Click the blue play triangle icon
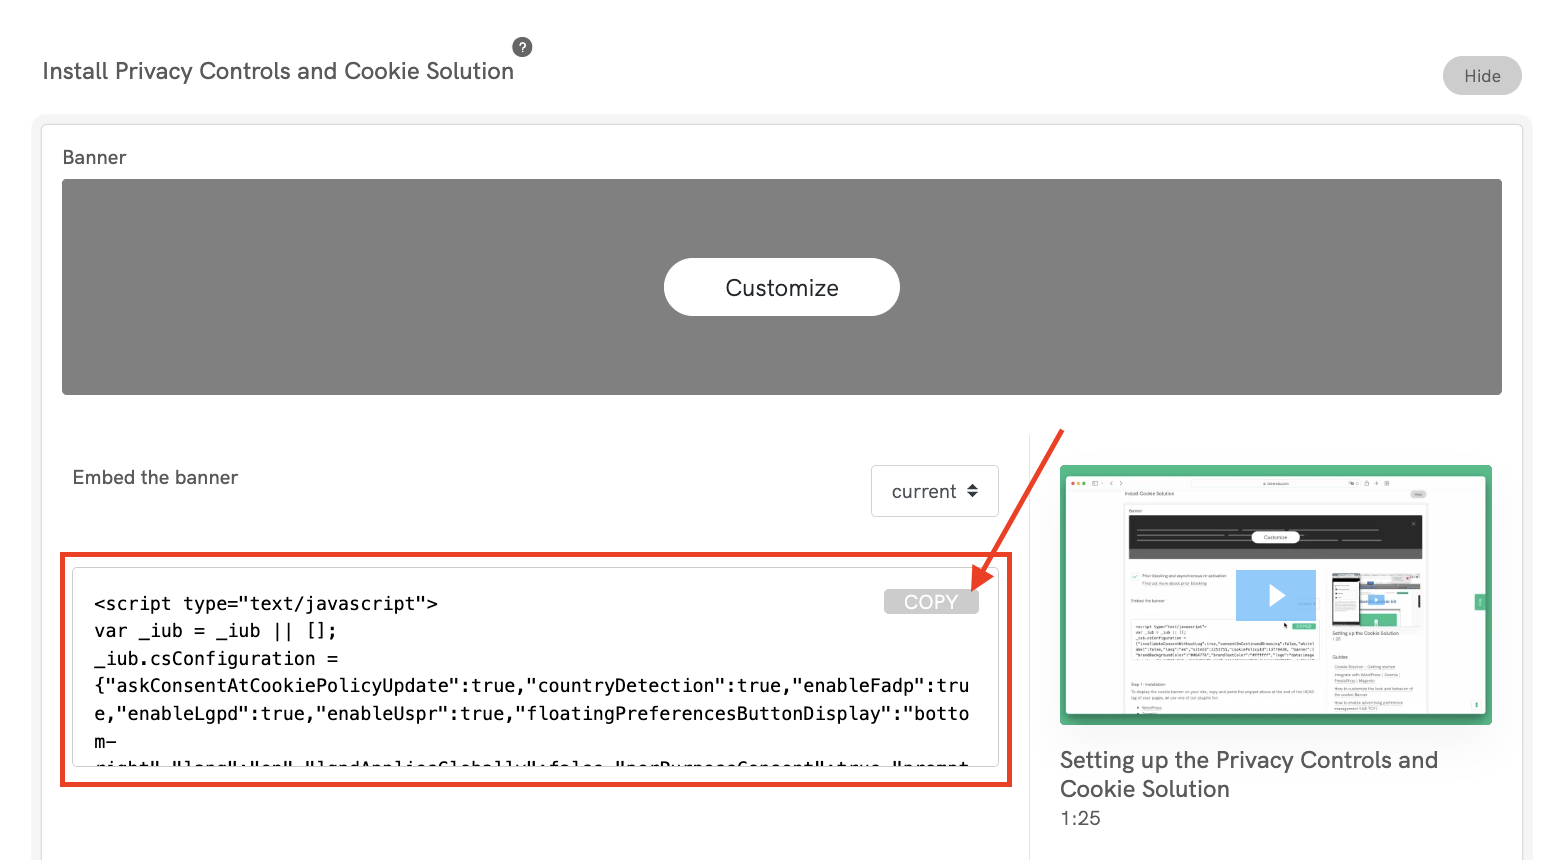The width and height of the screenshot is (1568, 860). point(1276,596)
